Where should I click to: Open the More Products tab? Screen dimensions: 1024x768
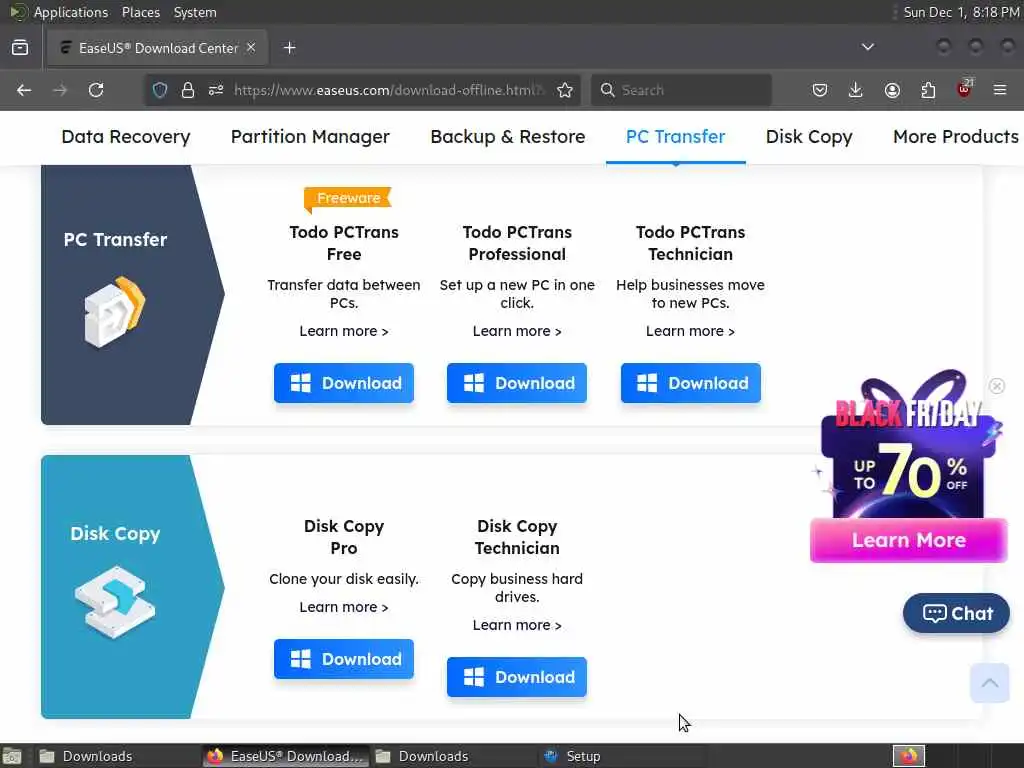(x=956, y=136)
